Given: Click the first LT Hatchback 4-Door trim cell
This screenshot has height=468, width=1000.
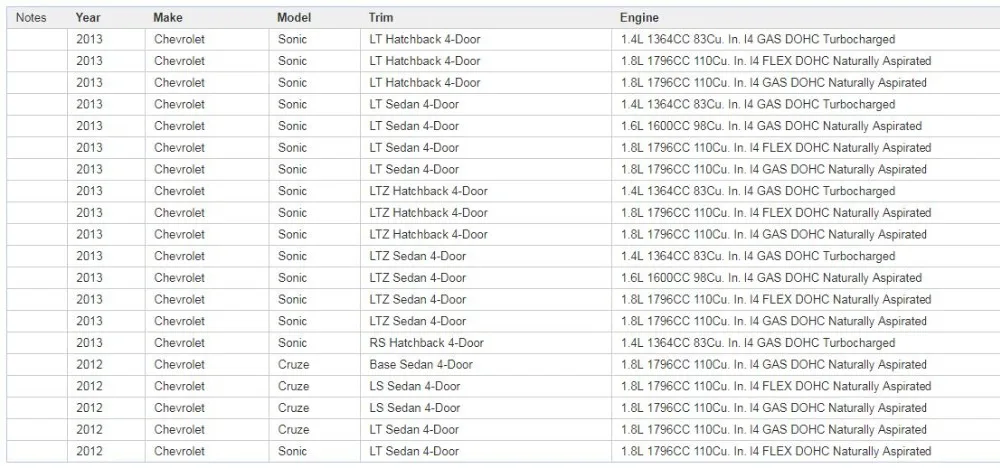Looking at the screenshot, I should click(x=485, y=40).
